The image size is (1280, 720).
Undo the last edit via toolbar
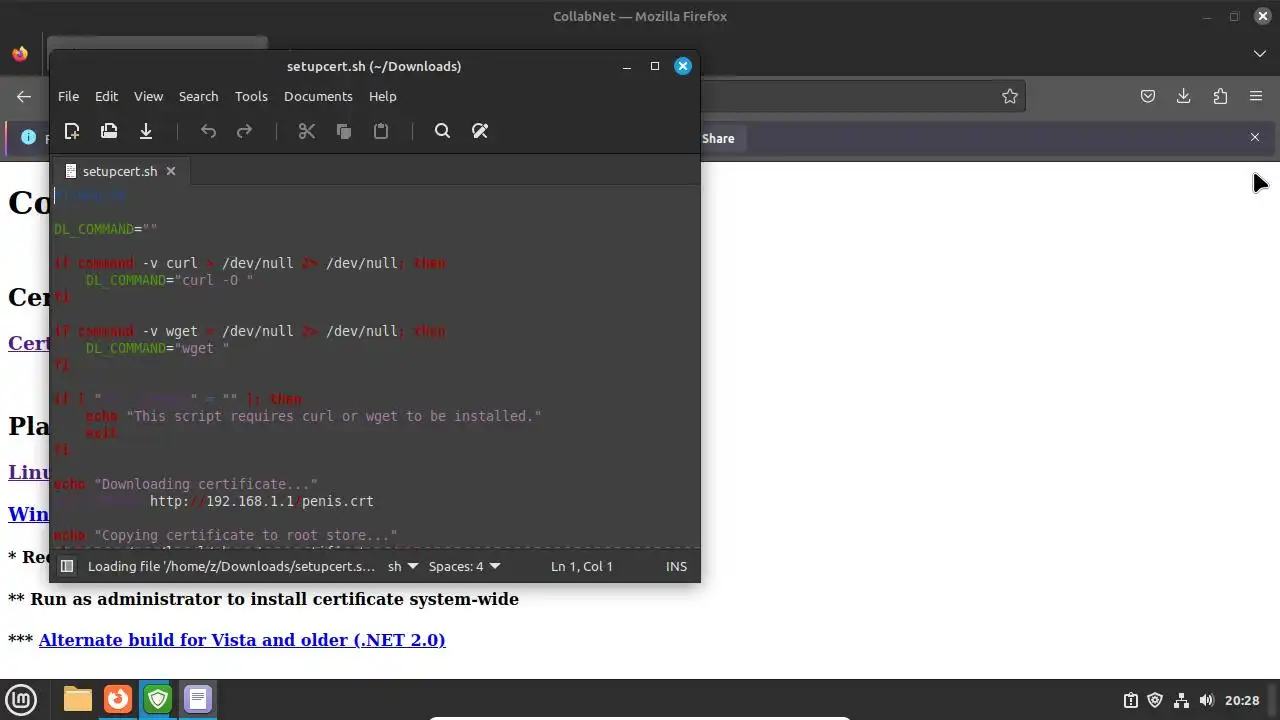[208, 131]
